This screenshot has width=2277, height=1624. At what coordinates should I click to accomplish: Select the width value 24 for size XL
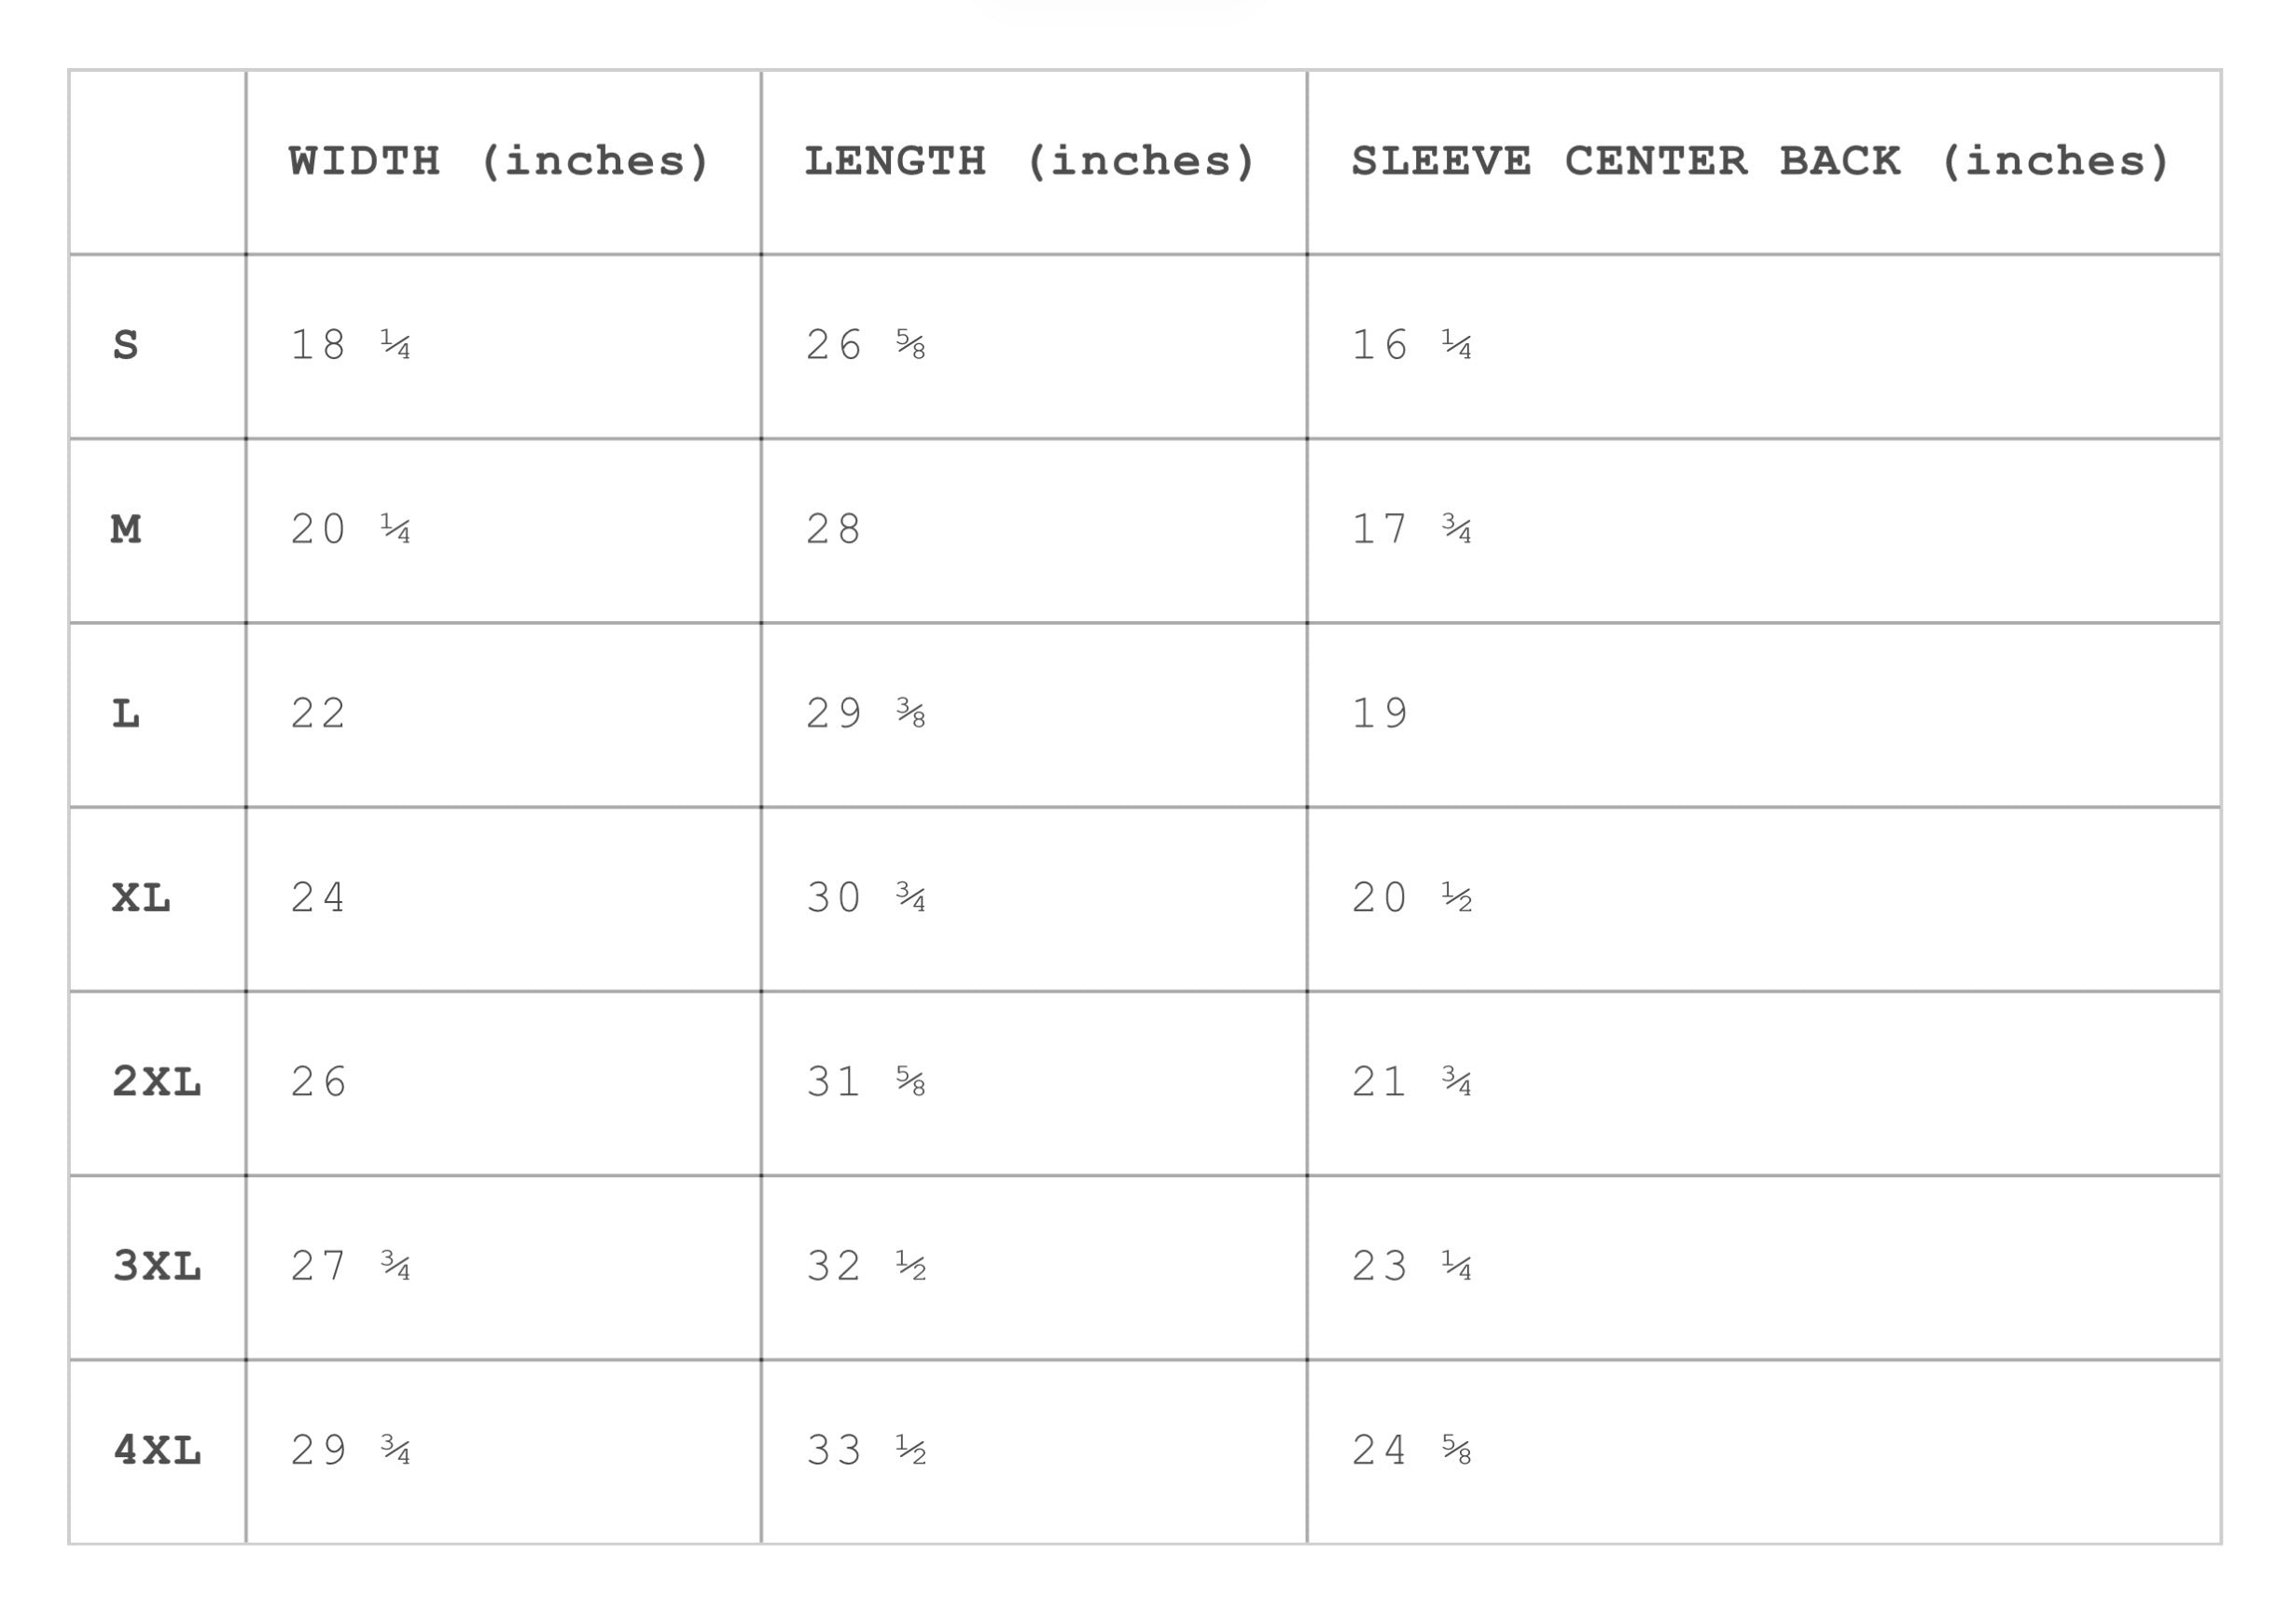point(318,899)
